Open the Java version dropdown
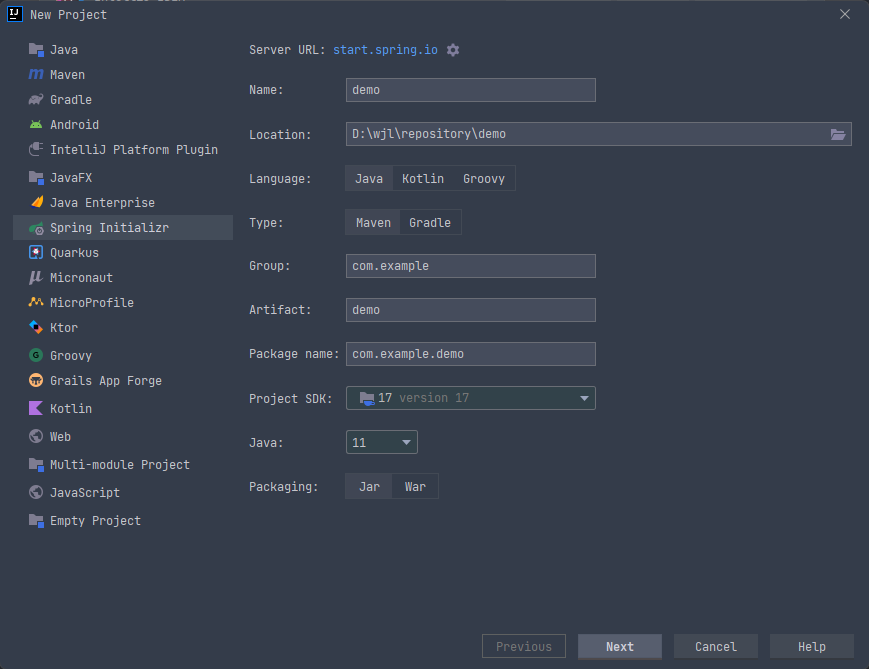This screenshot has width=869, height=669. click(382, 442)
